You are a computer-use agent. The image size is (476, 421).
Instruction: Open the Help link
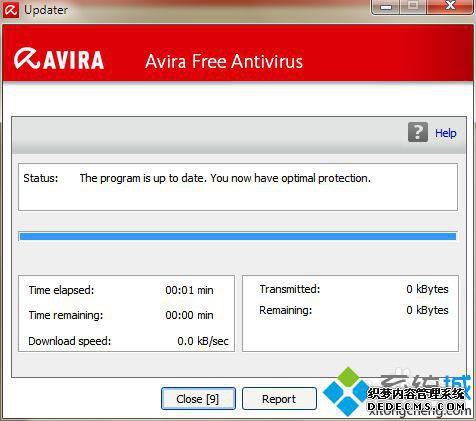pos(446,133)
